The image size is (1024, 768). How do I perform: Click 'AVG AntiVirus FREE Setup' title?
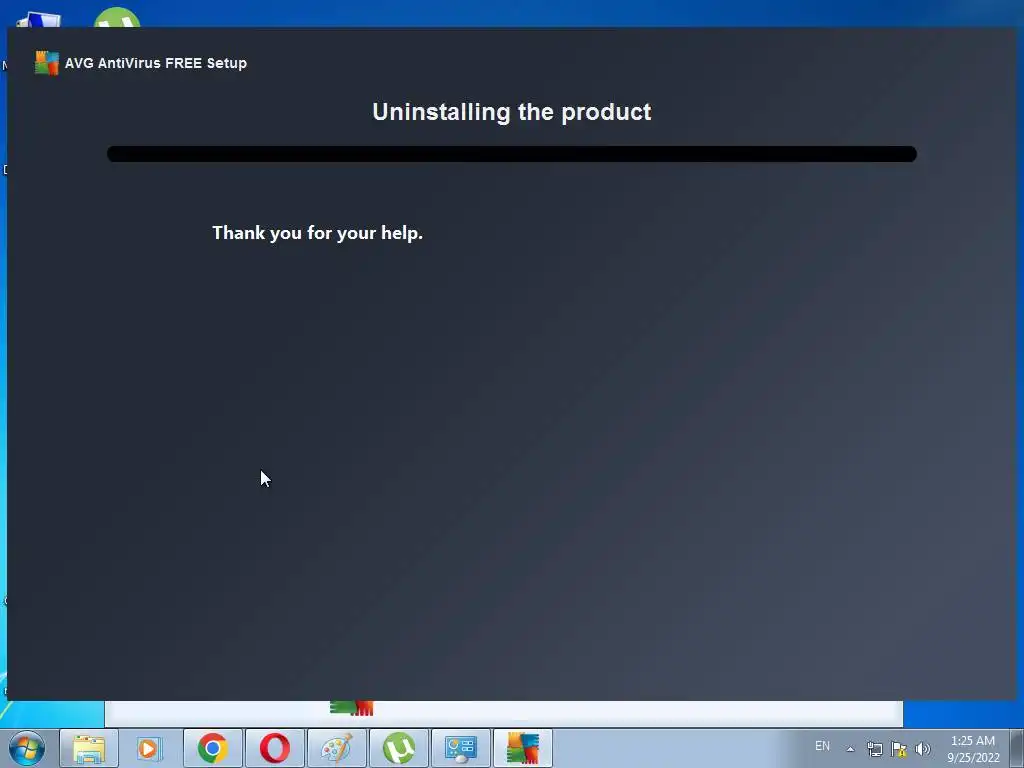(156, 63)
